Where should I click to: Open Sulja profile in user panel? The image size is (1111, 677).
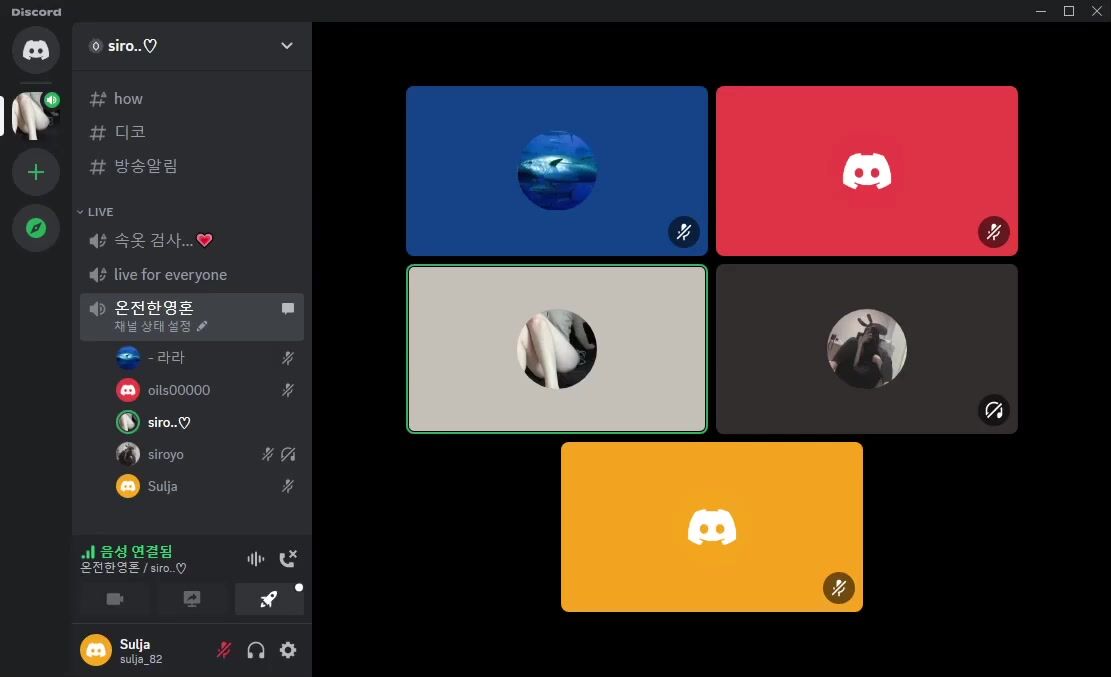point(124,650)
